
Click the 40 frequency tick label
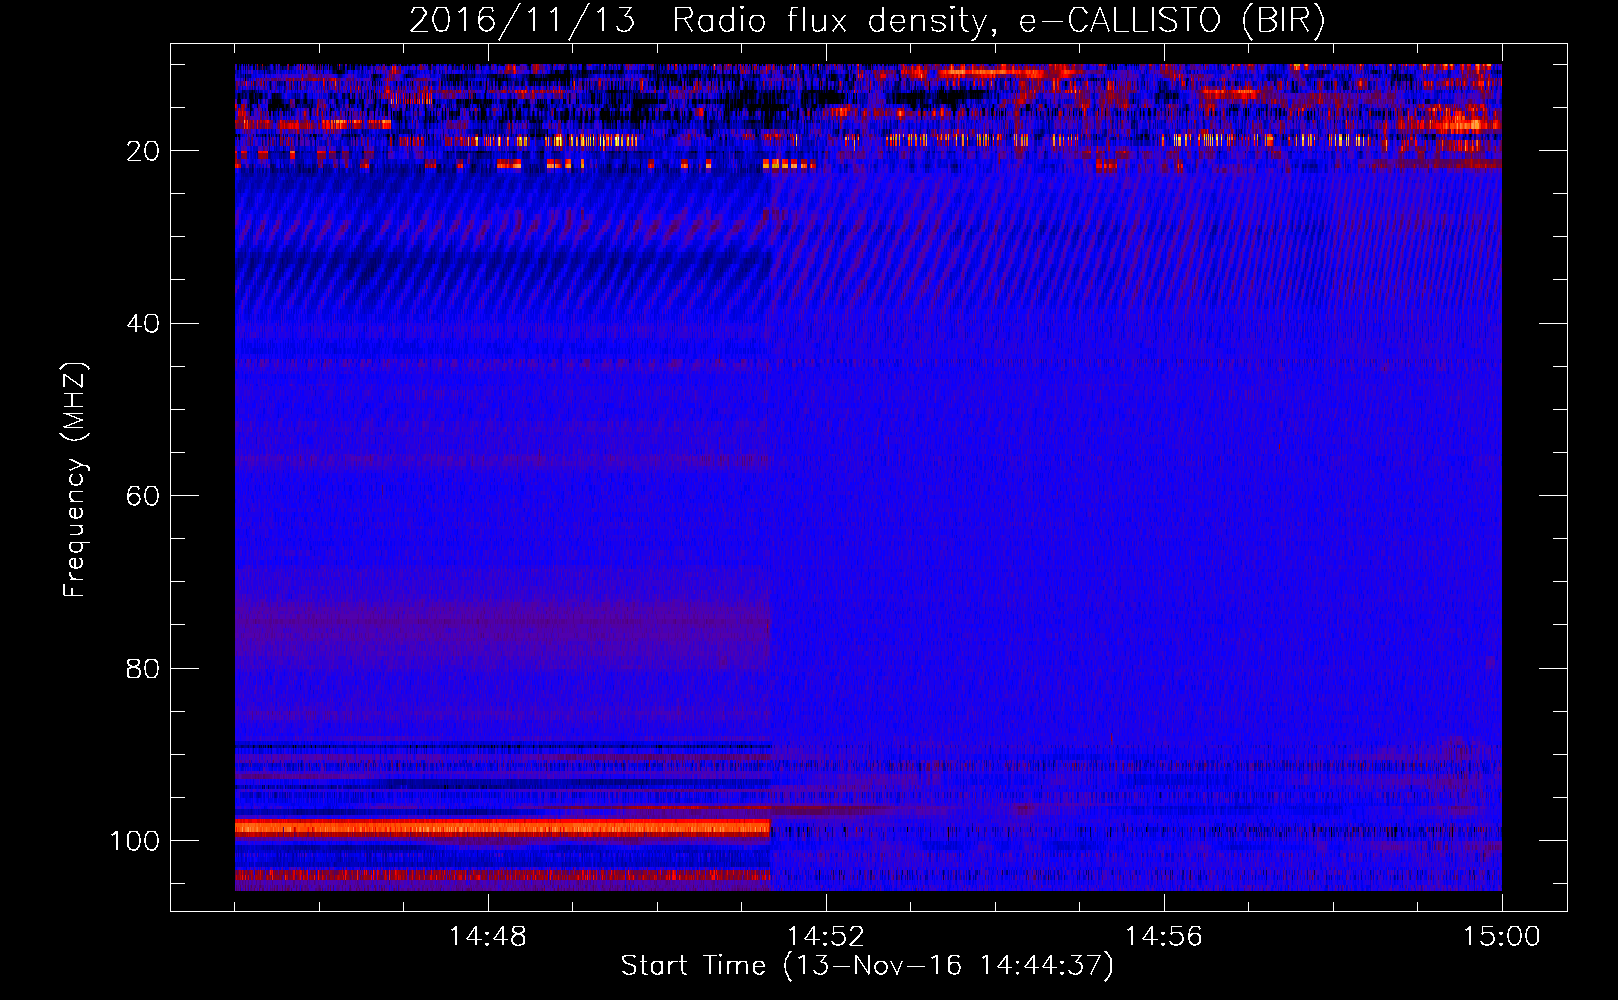click(143, 323)
